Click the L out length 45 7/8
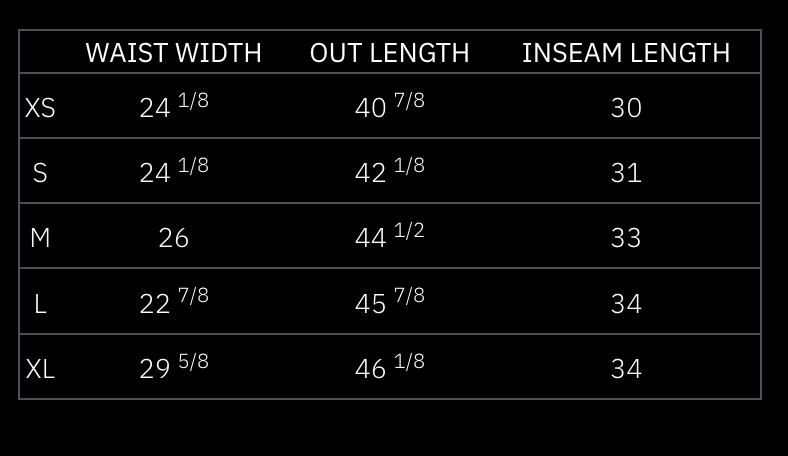 [x=389, y=302]
